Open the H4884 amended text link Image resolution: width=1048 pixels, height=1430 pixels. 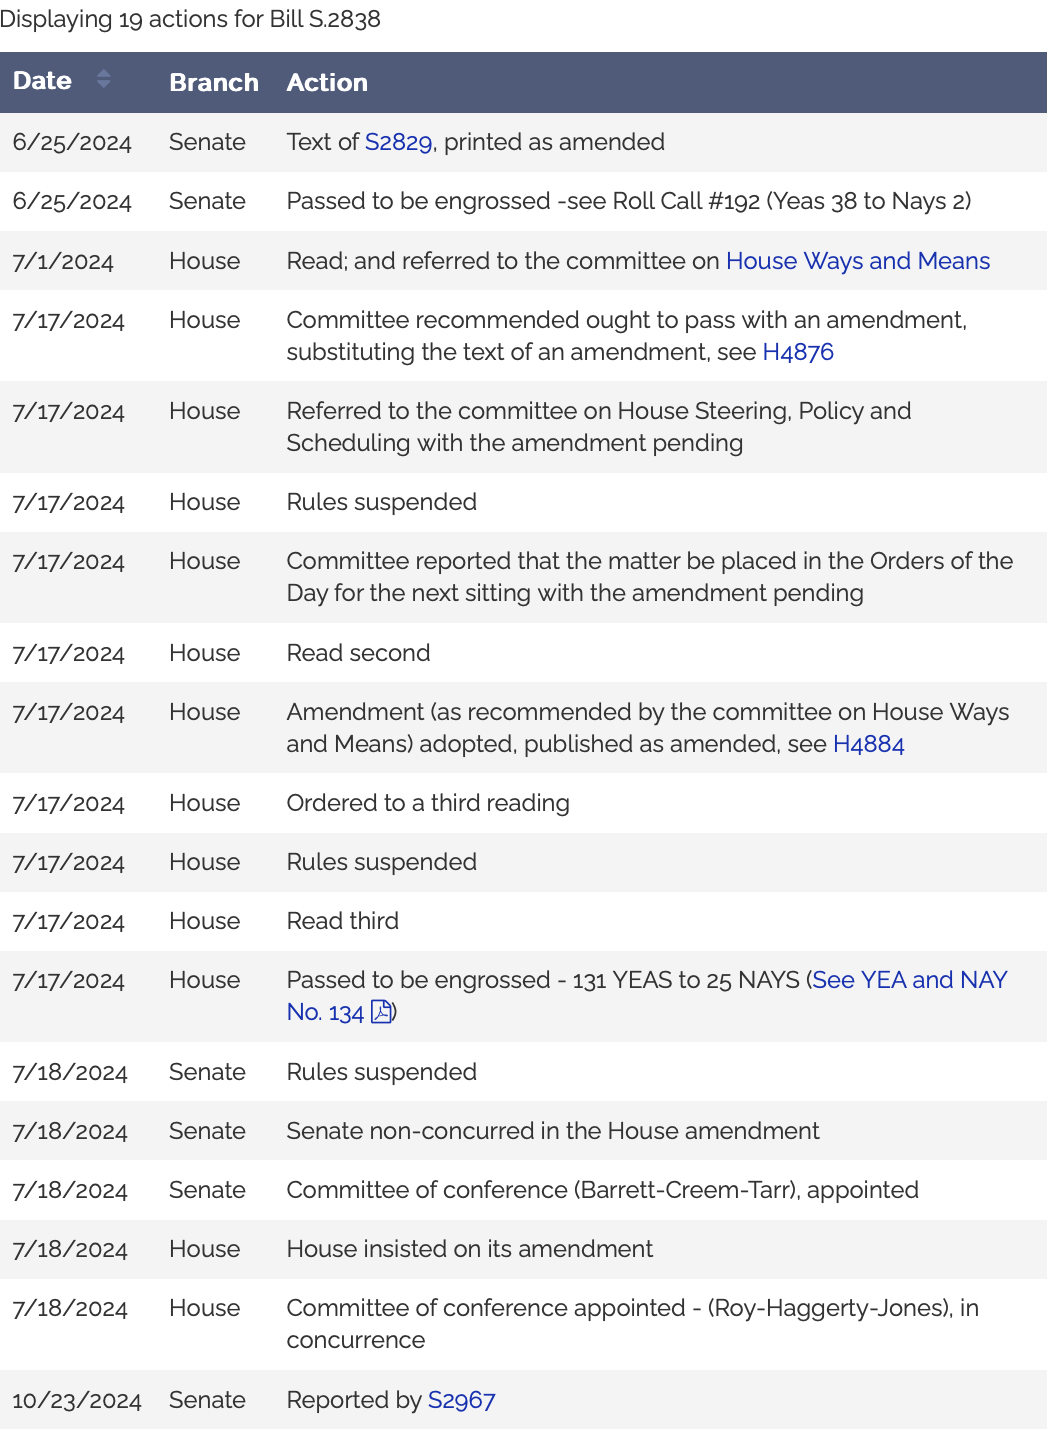tap(868, 744)
